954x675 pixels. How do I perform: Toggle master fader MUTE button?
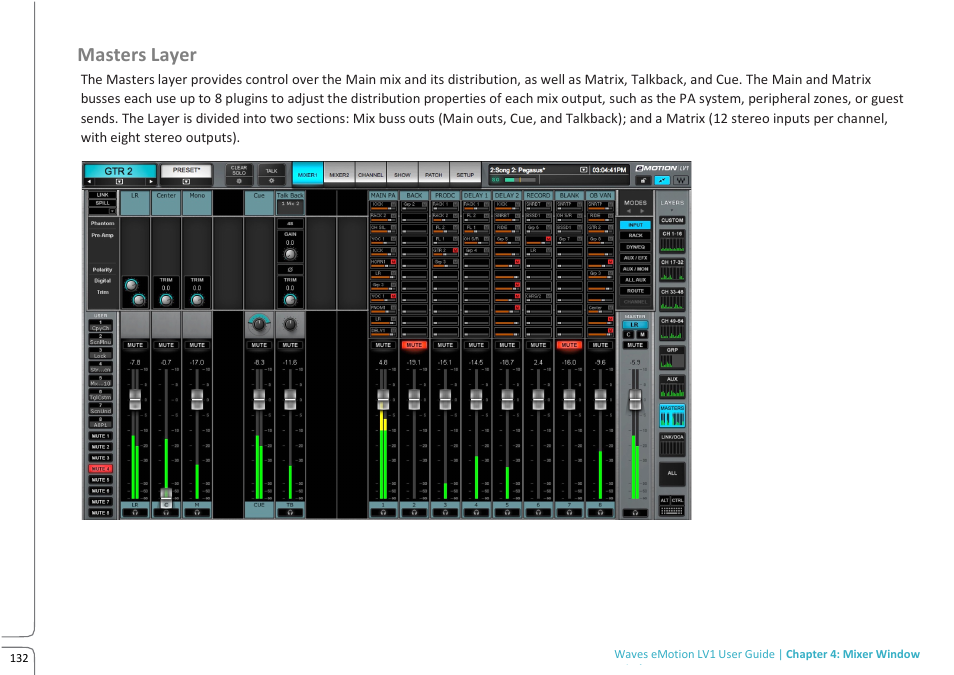click(x=635, y=345)
